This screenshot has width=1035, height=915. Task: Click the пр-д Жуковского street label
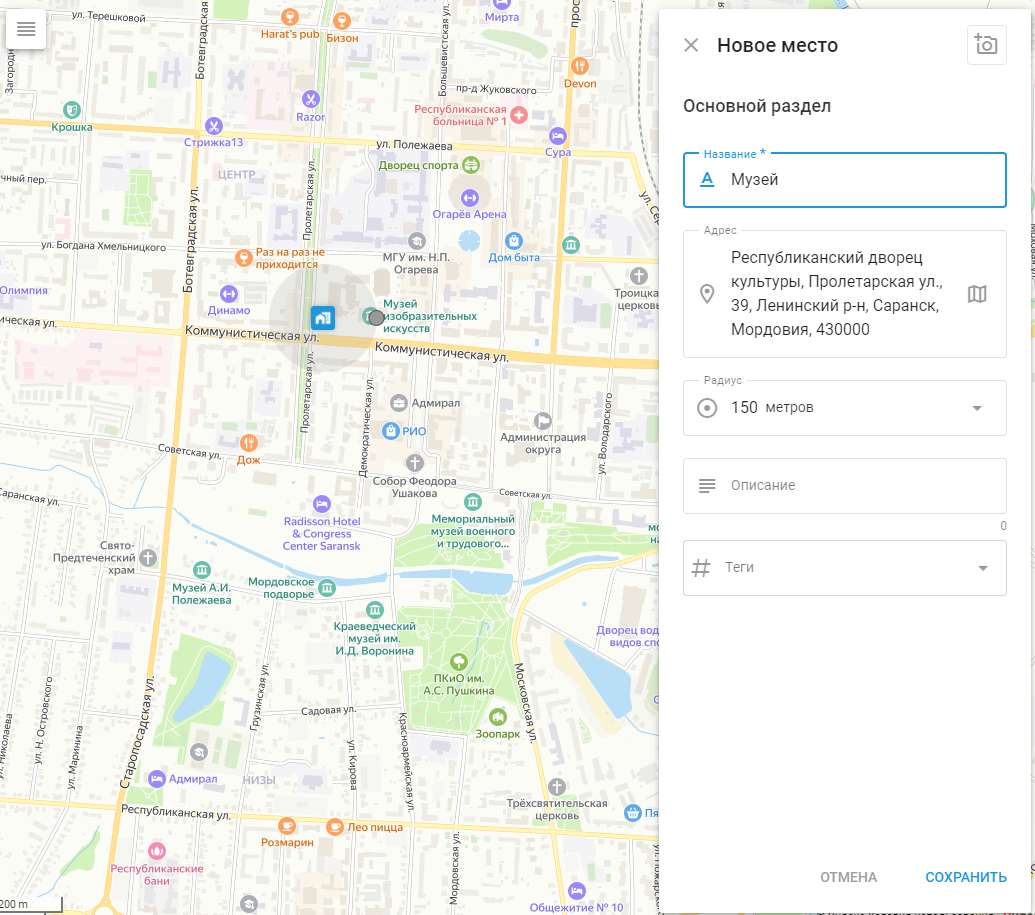click(496, 89)
